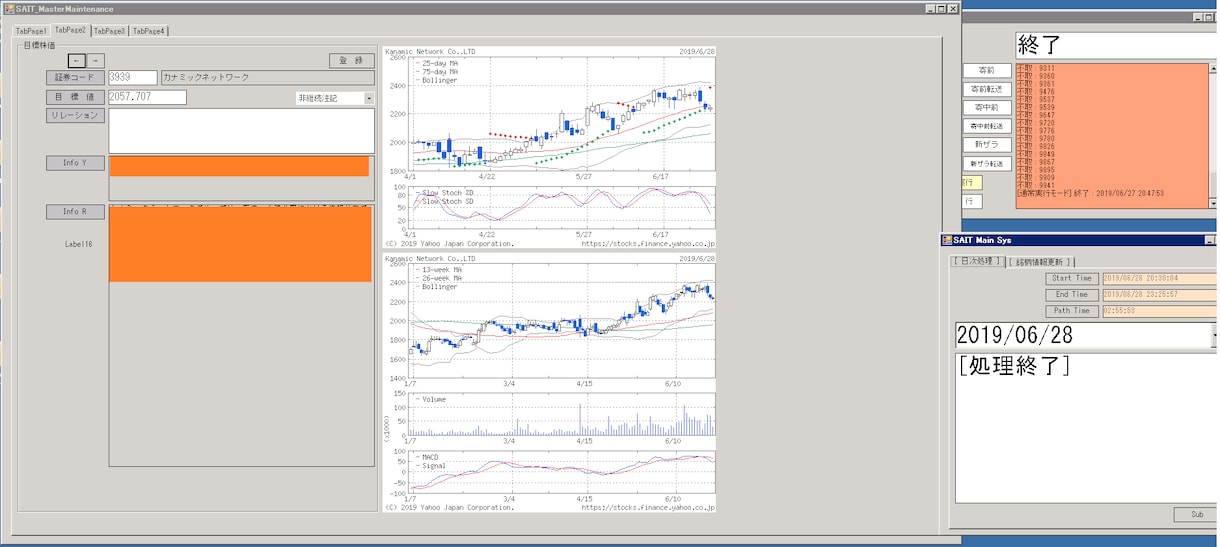Image resolution: width=1220 pixels, height=547 pixels.
Task: Click the Start Time button
Action: coord(1072,278)
